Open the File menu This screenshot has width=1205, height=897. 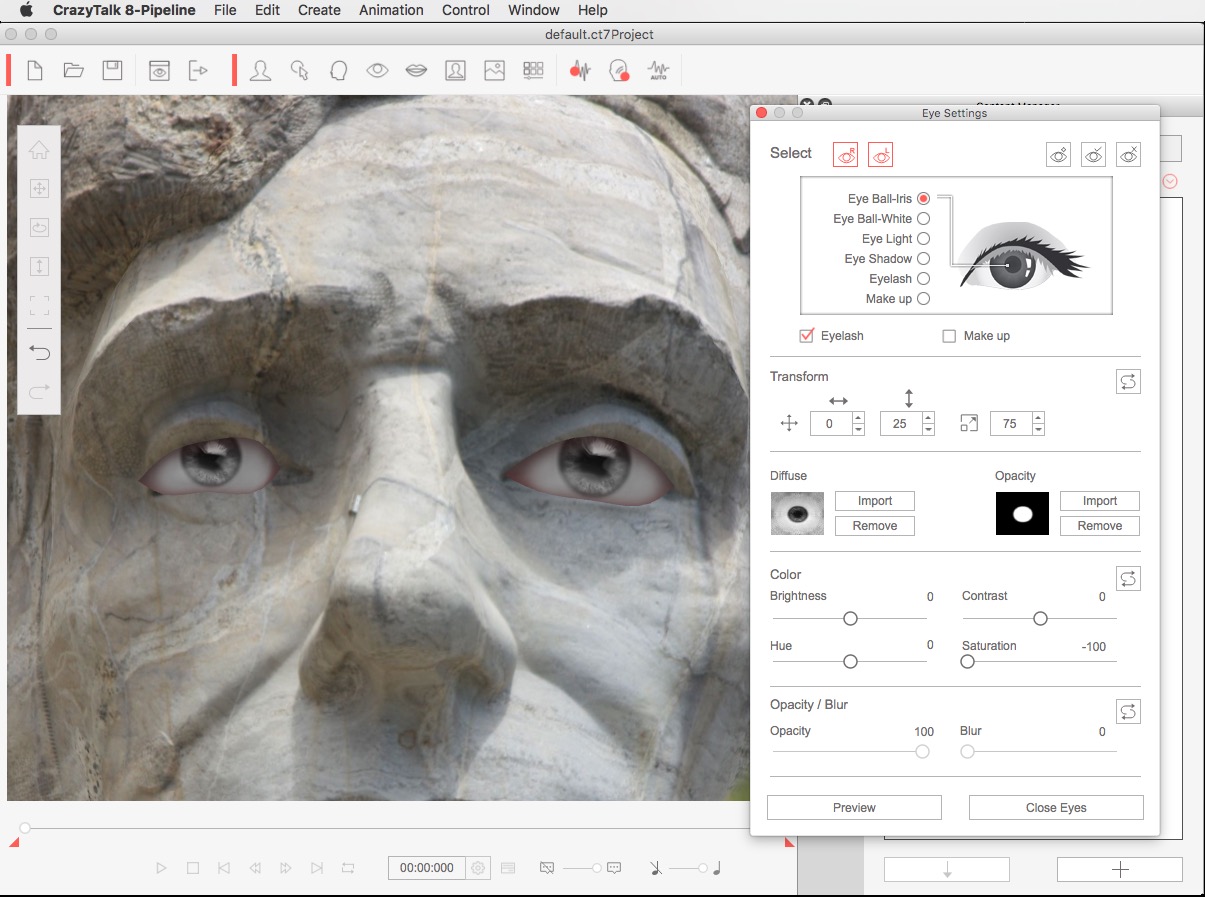(x=225, y=10)
